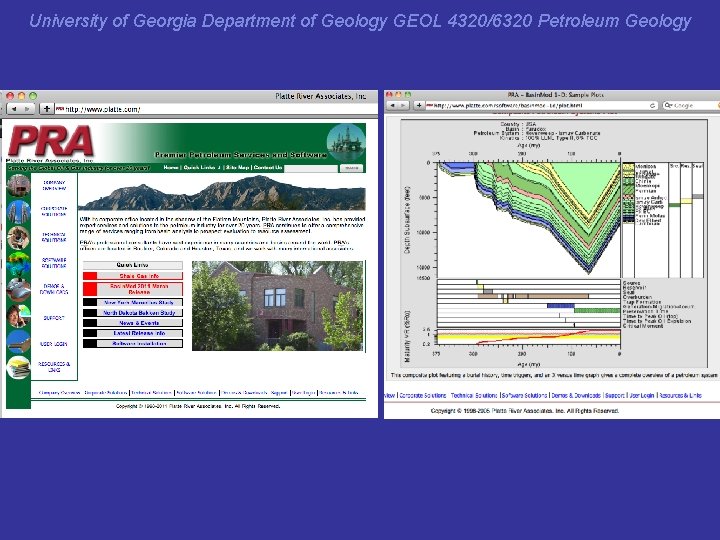Click the Support round icon
Screen dimensions: 720x540
tap(18, 316)
